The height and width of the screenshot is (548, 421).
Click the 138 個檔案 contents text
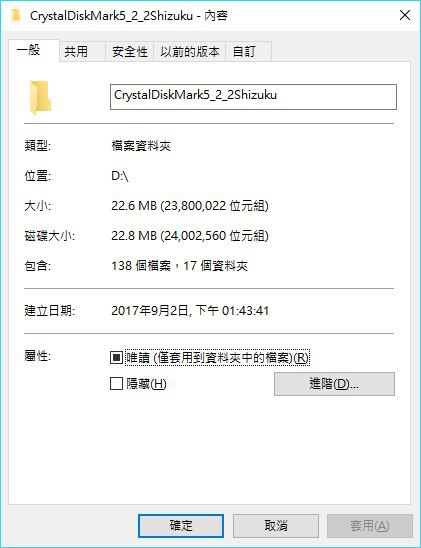pos(141,266)
